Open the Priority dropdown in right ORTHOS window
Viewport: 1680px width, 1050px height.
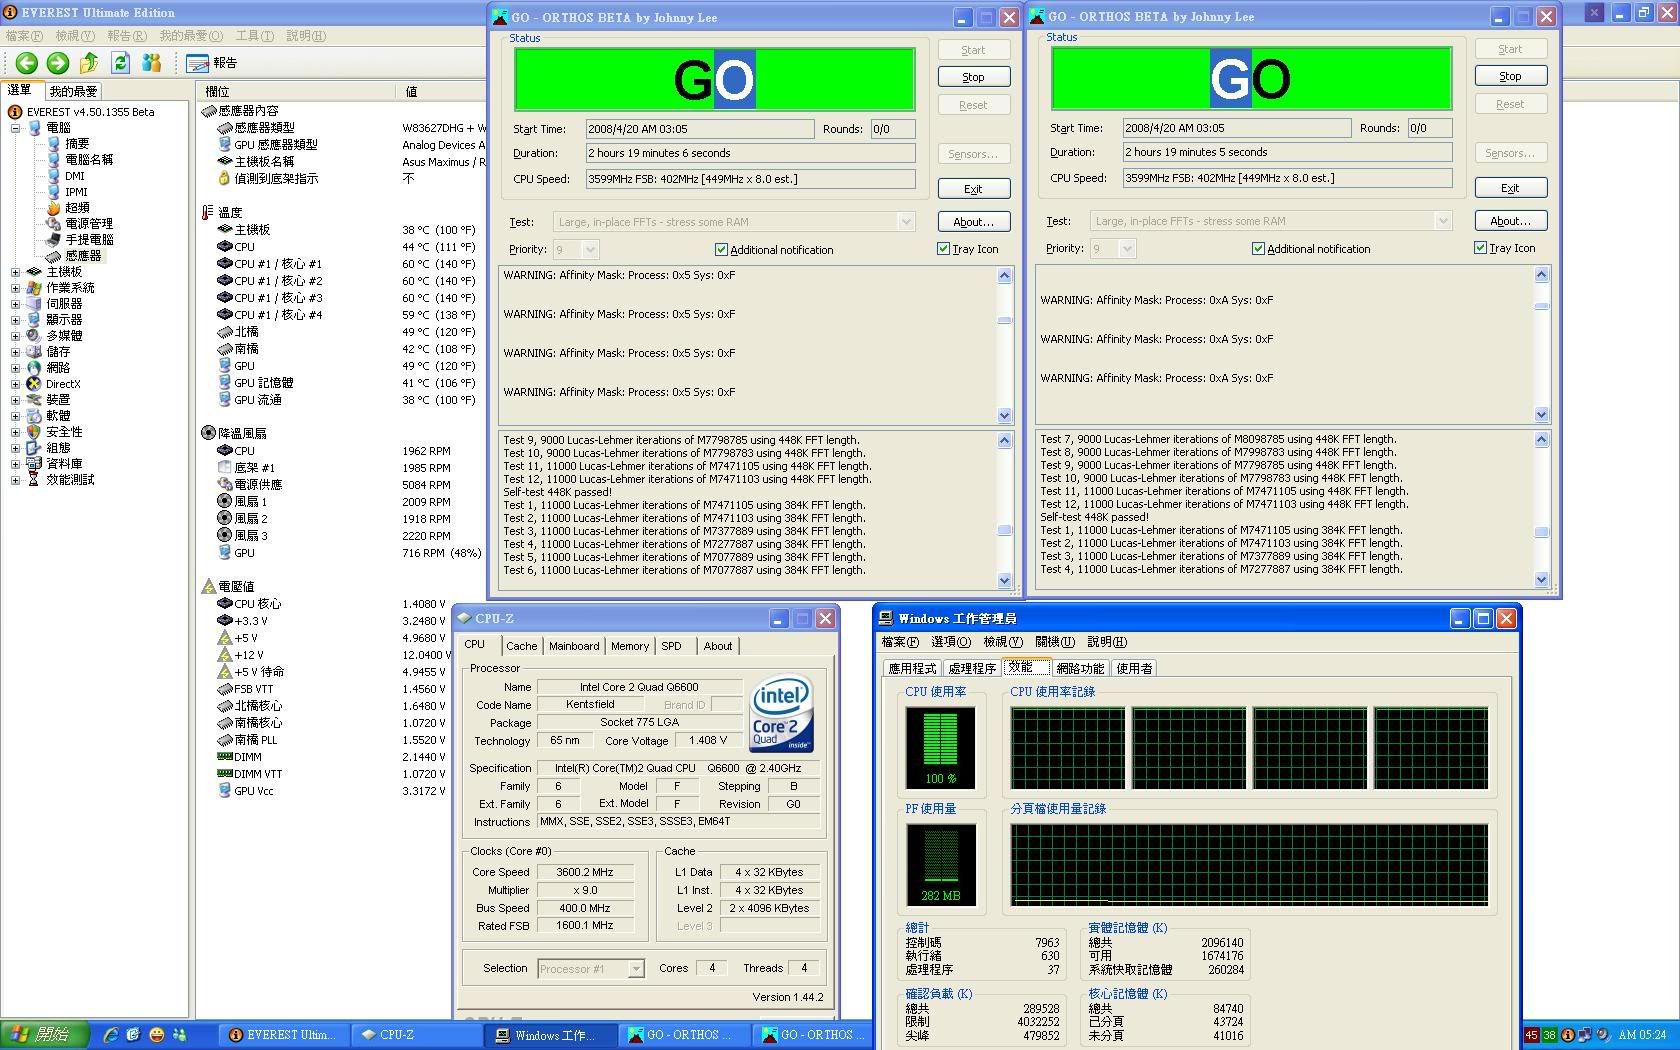click(1127, 249)
